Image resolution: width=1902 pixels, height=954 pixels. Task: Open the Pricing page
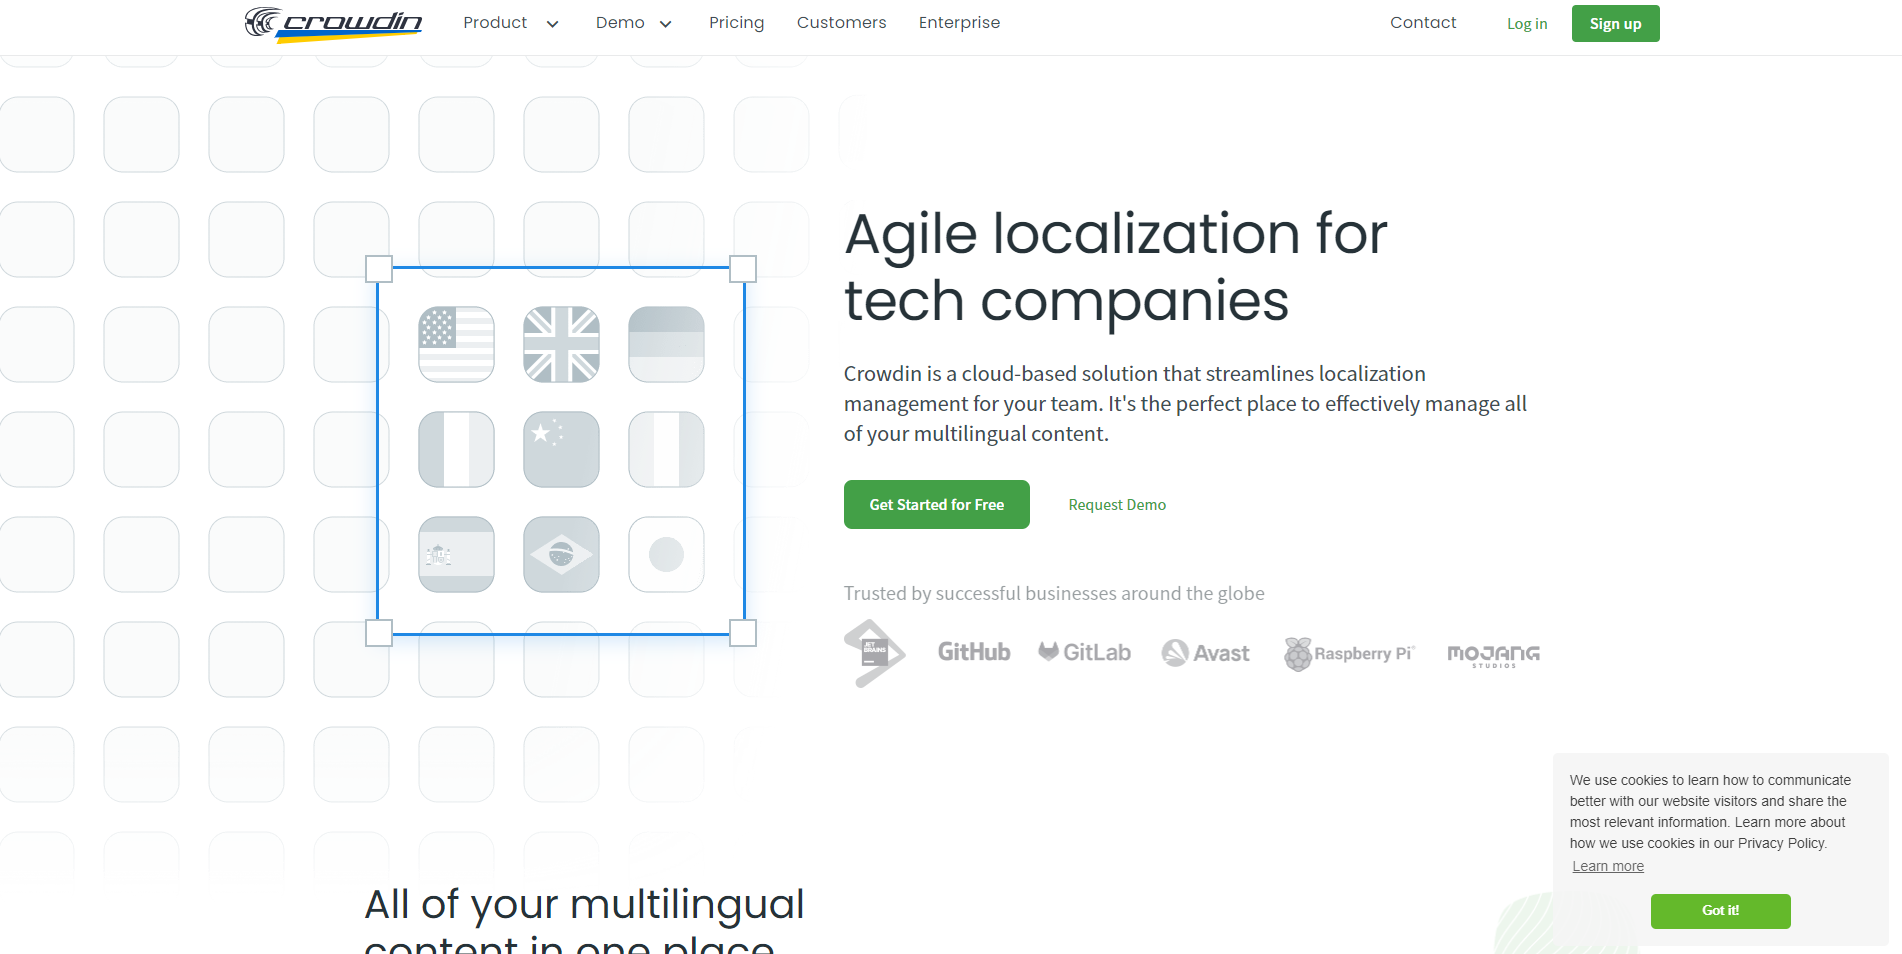click(736, 23)
